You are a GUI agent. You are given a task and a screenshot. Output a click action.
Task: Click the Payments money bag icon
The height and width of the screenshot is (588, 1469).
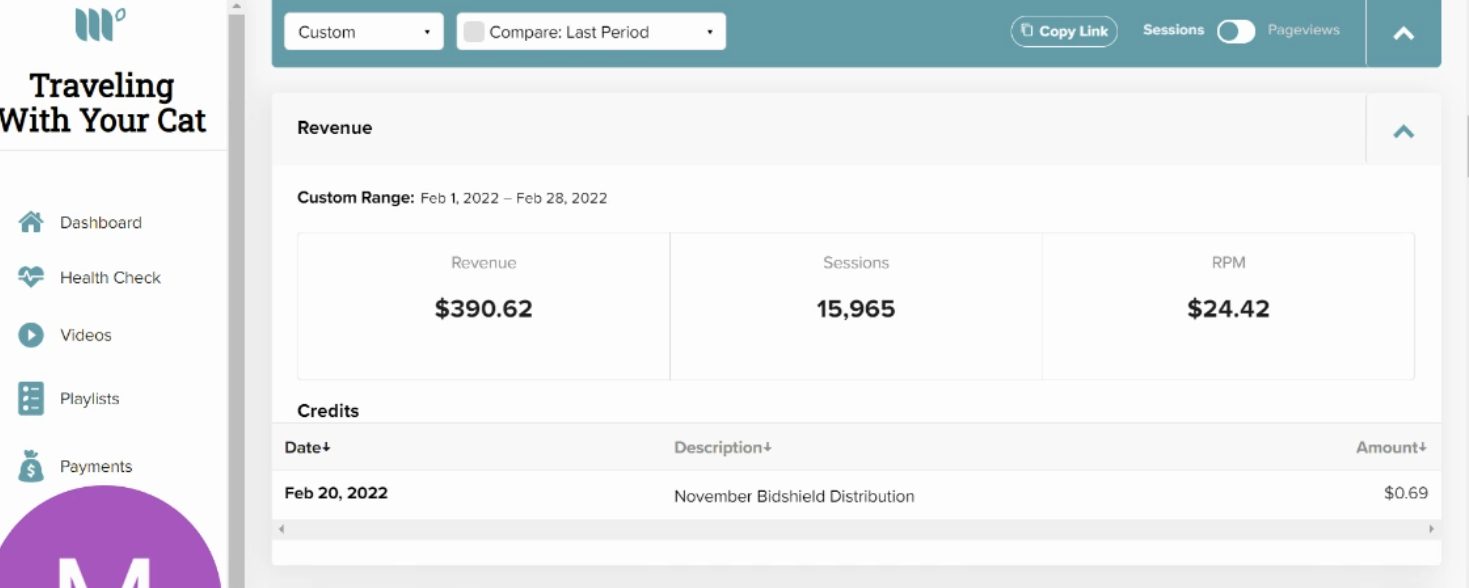pos(31,466)
